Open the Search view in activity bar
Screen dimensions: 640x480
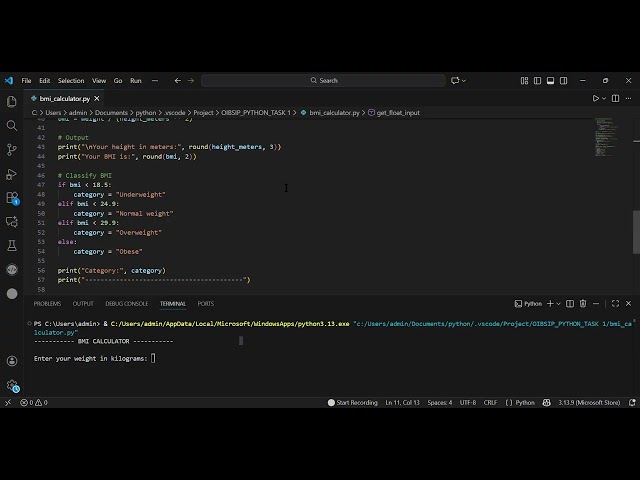pyautogui.click(x=12, y=125)
